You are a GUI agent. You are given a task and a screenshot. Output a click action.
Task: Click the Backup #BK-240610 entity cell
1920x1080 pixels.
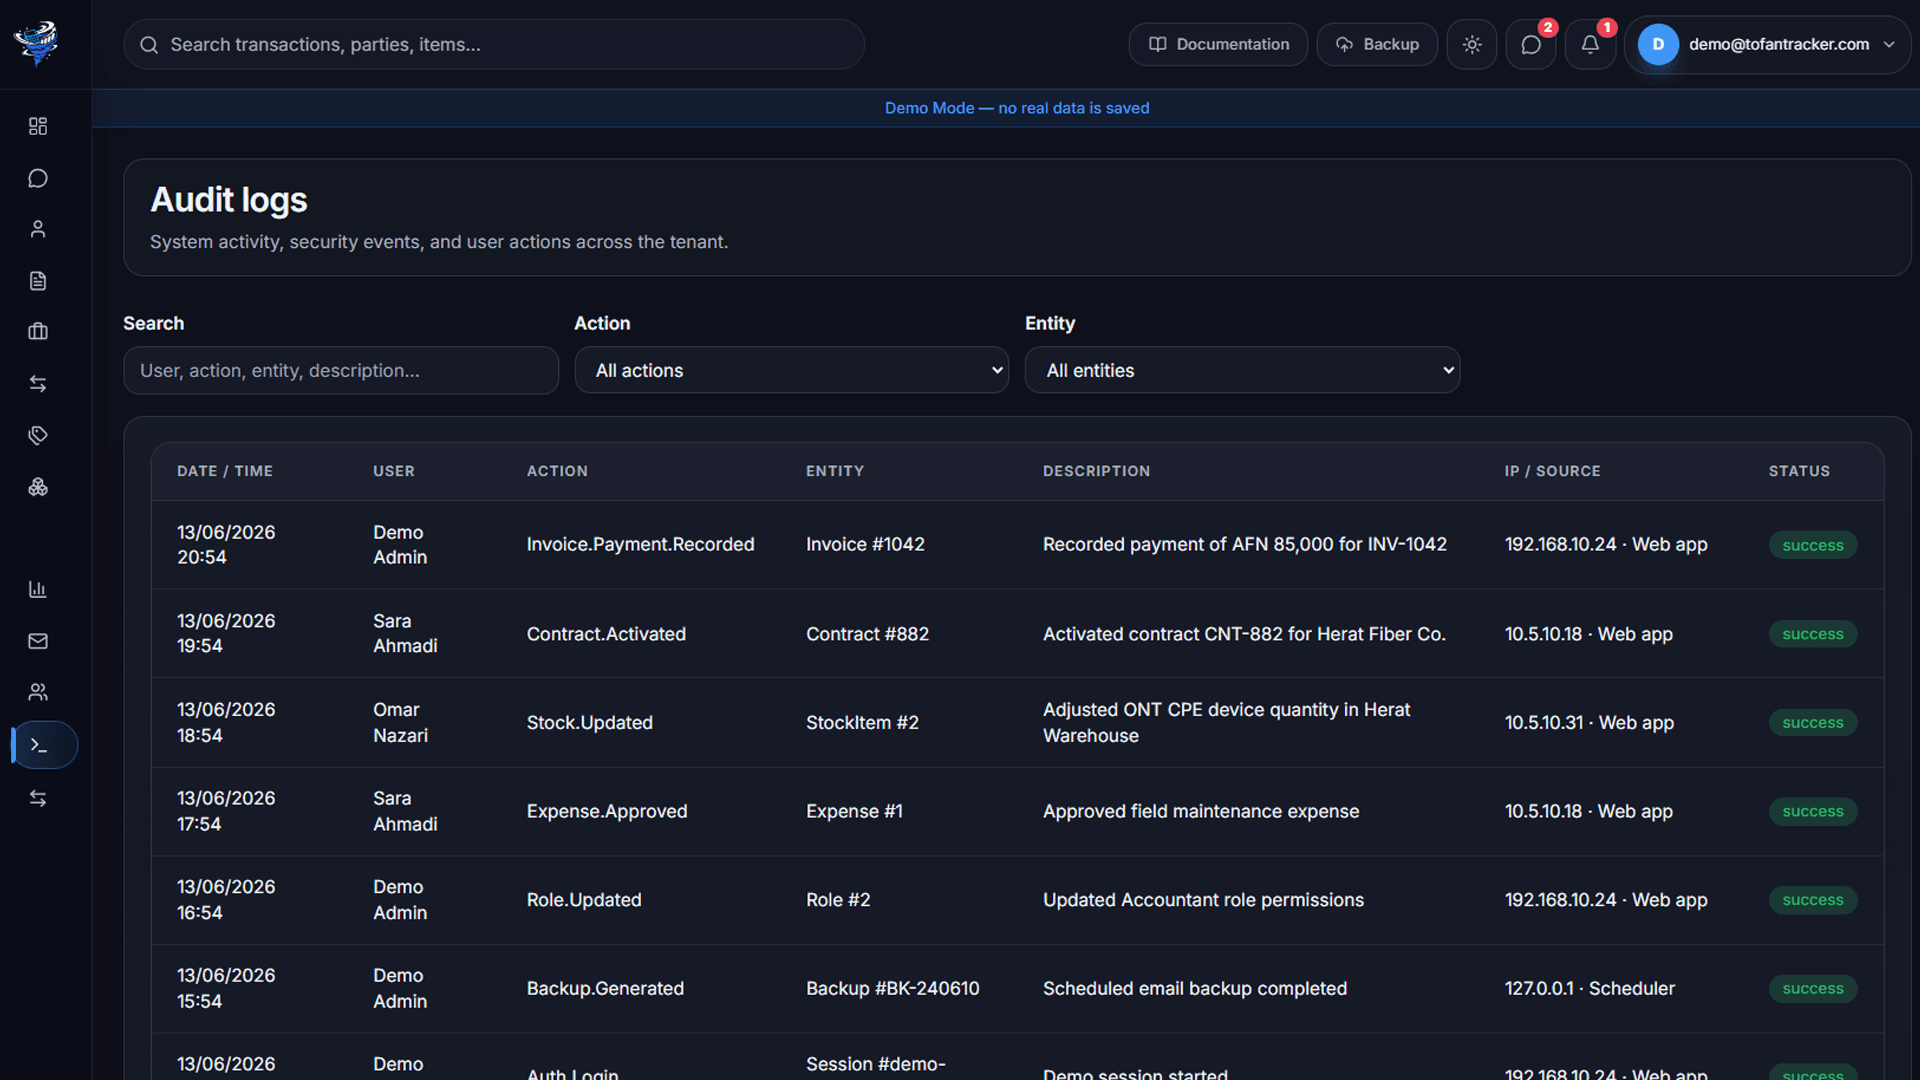pos(892,988)
